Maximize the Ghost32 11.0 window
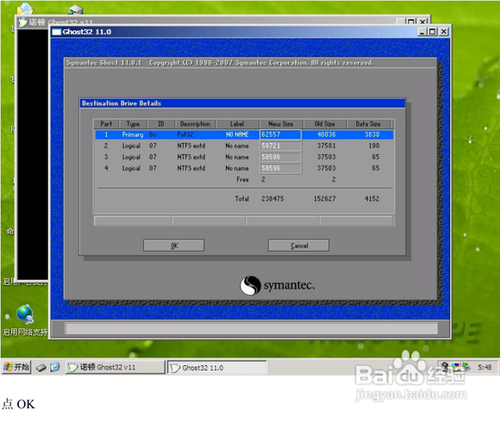 tap(432, 32)
